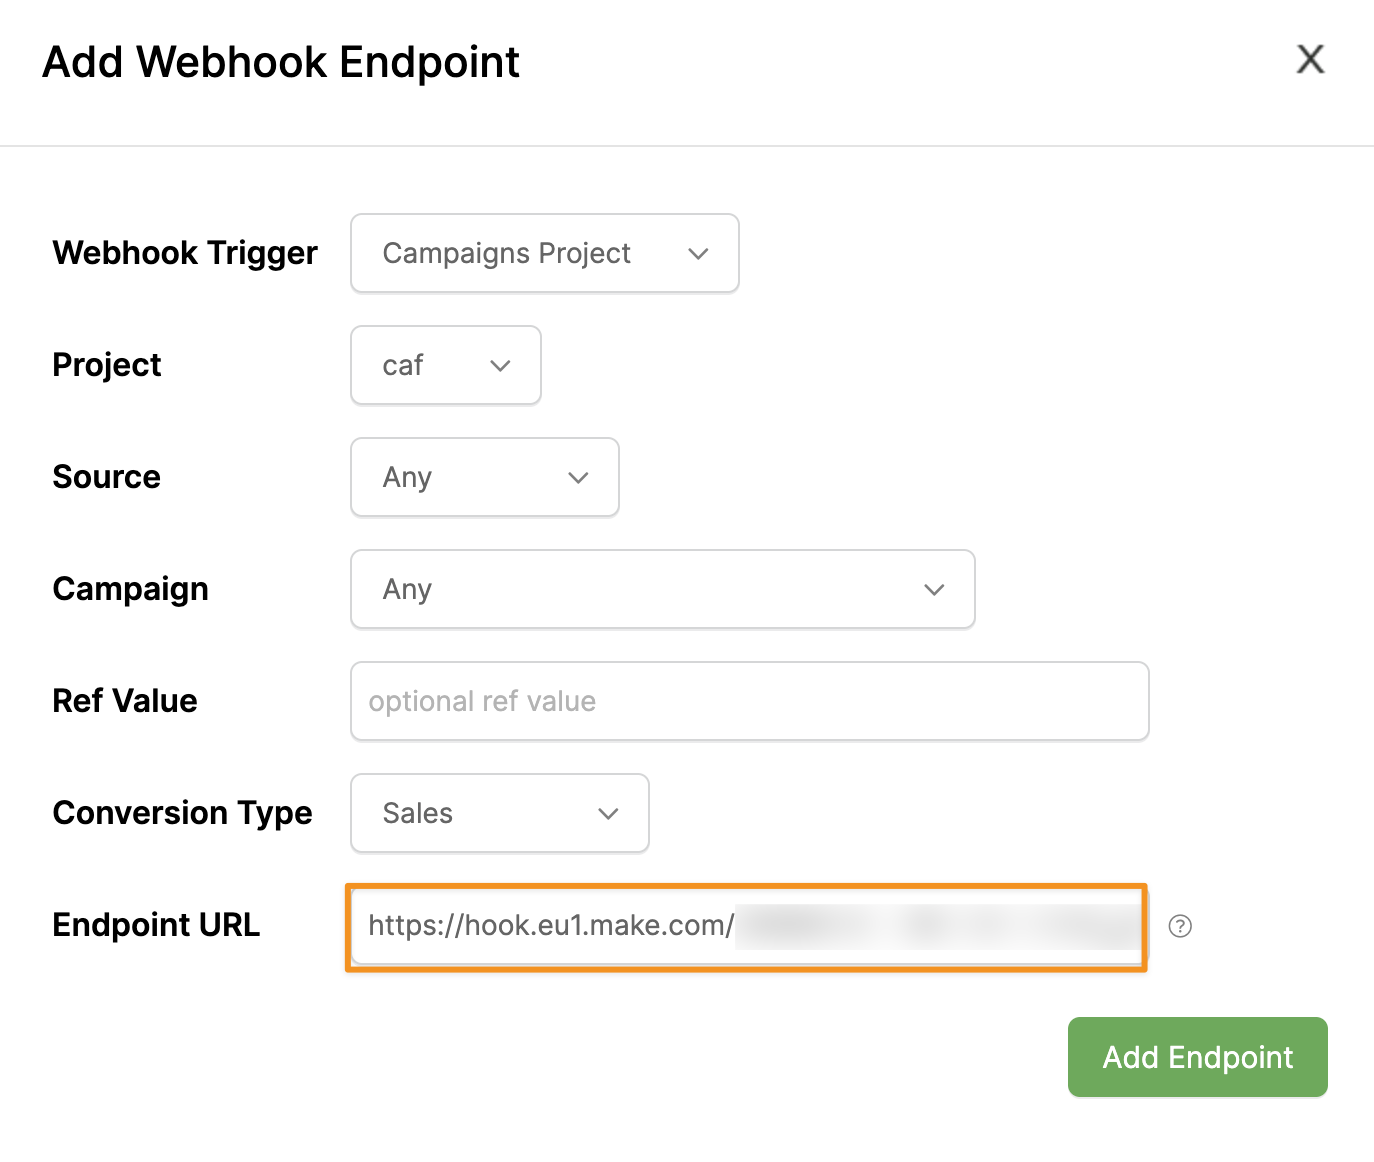Click the chevron arrow in the Source selector
This screenshot has height=1162, width=1374.
click(x=578, y=478)
